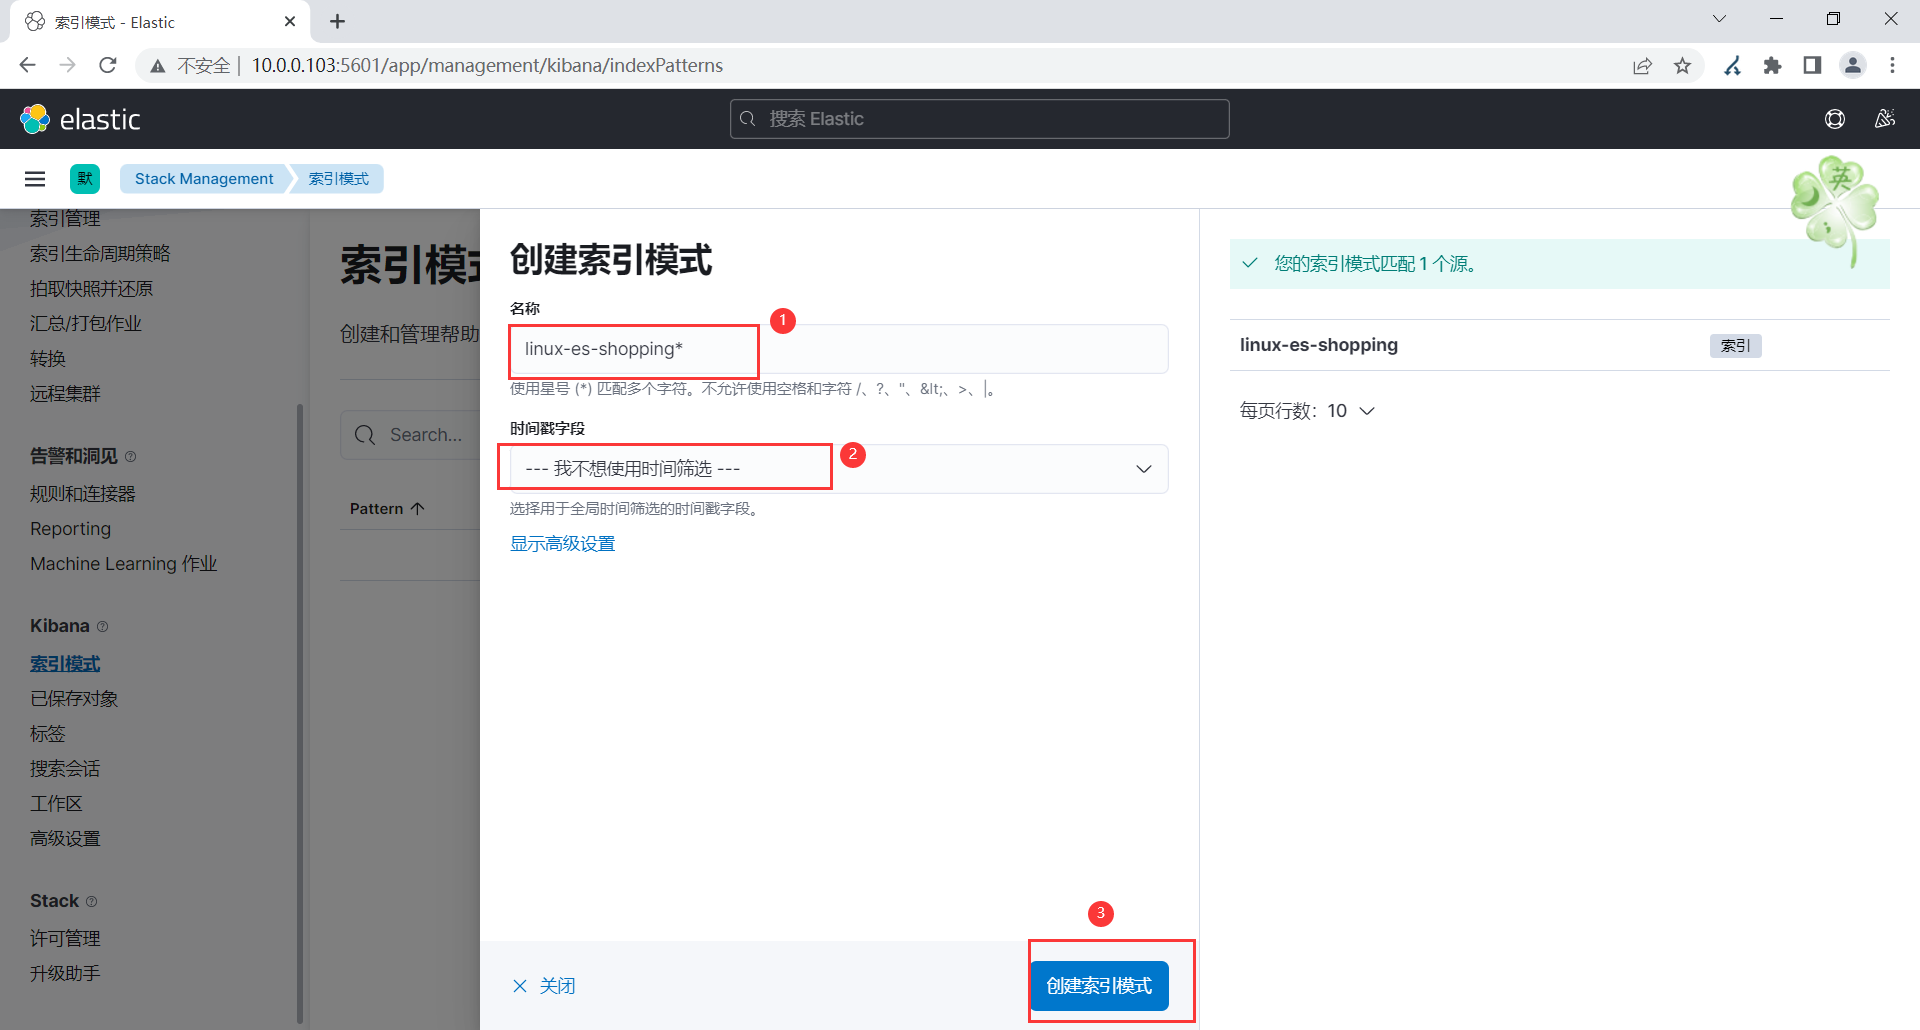Screen dimensions: 1920x1030
Task: Click the browser address bar URL
Action: tap(487, 65)
